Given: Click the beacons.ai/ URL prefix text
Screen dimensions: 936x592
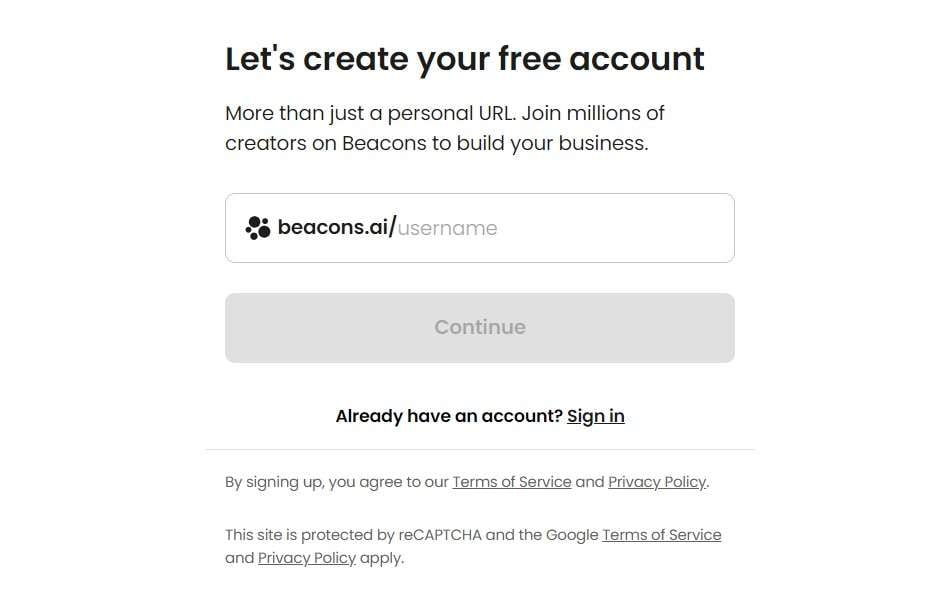Looking at the screenshot, I should coord(336,228).
